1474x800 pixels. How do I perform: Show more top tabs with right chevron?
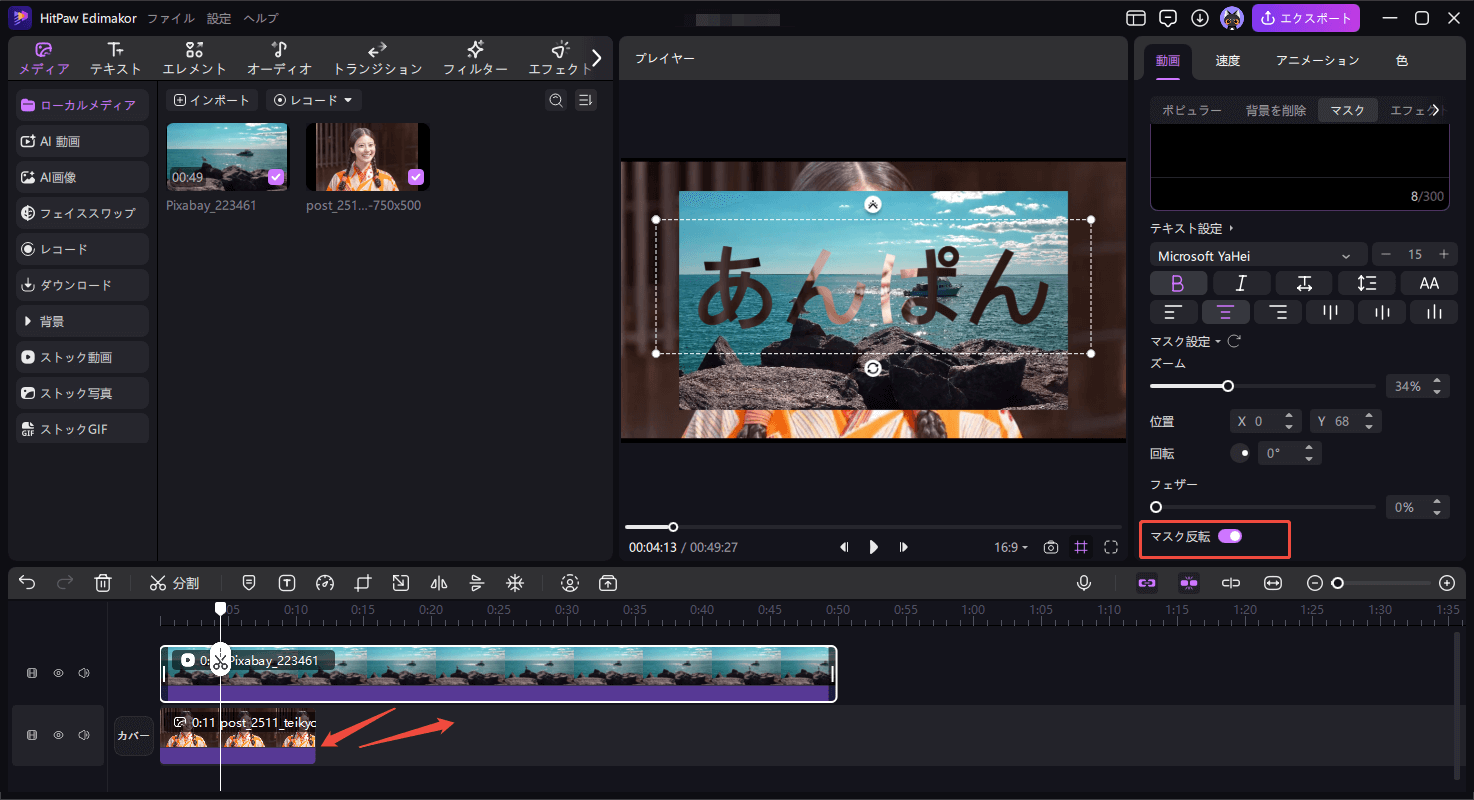[x=597, y=58]
